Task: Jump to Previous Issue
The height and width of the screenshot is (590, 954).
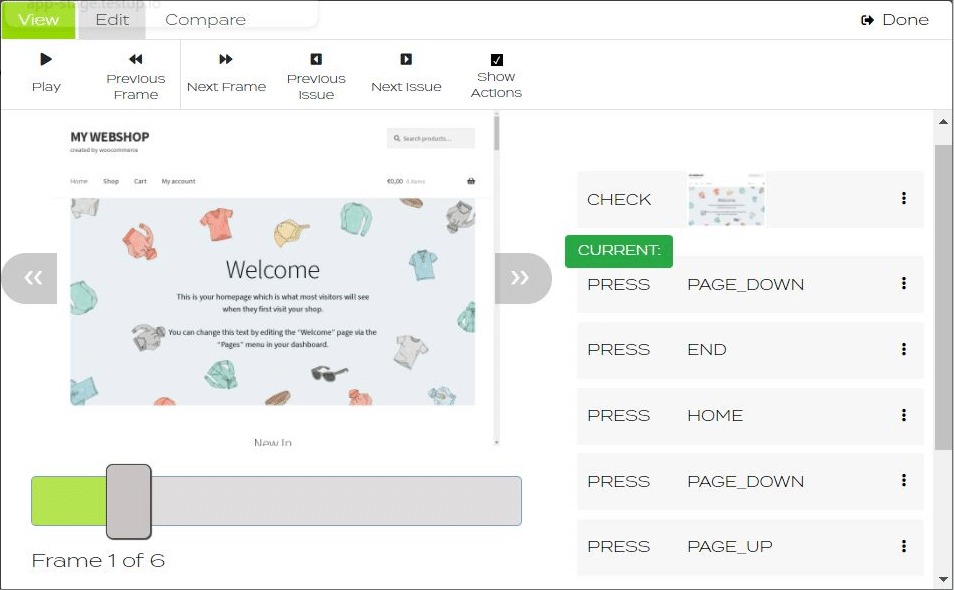Action: coord(316,76)
